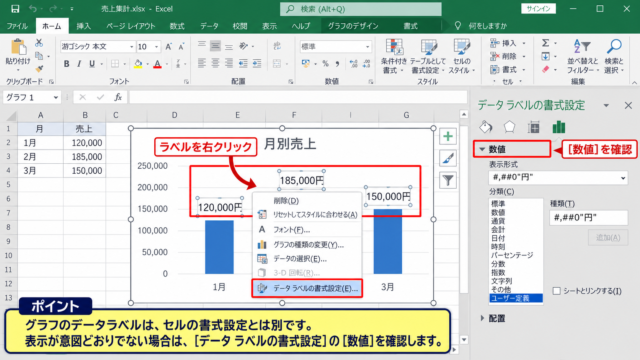640x360 pixels.
Task: Click the search box in title bar
Action: (x=361, y=9)
